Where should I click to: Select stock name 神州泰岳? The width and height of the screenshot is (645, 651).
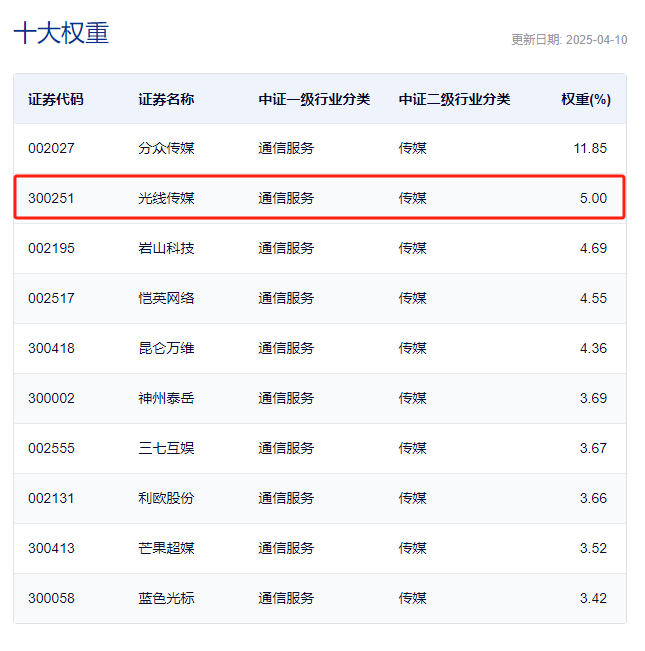click(x=166, y=398)
